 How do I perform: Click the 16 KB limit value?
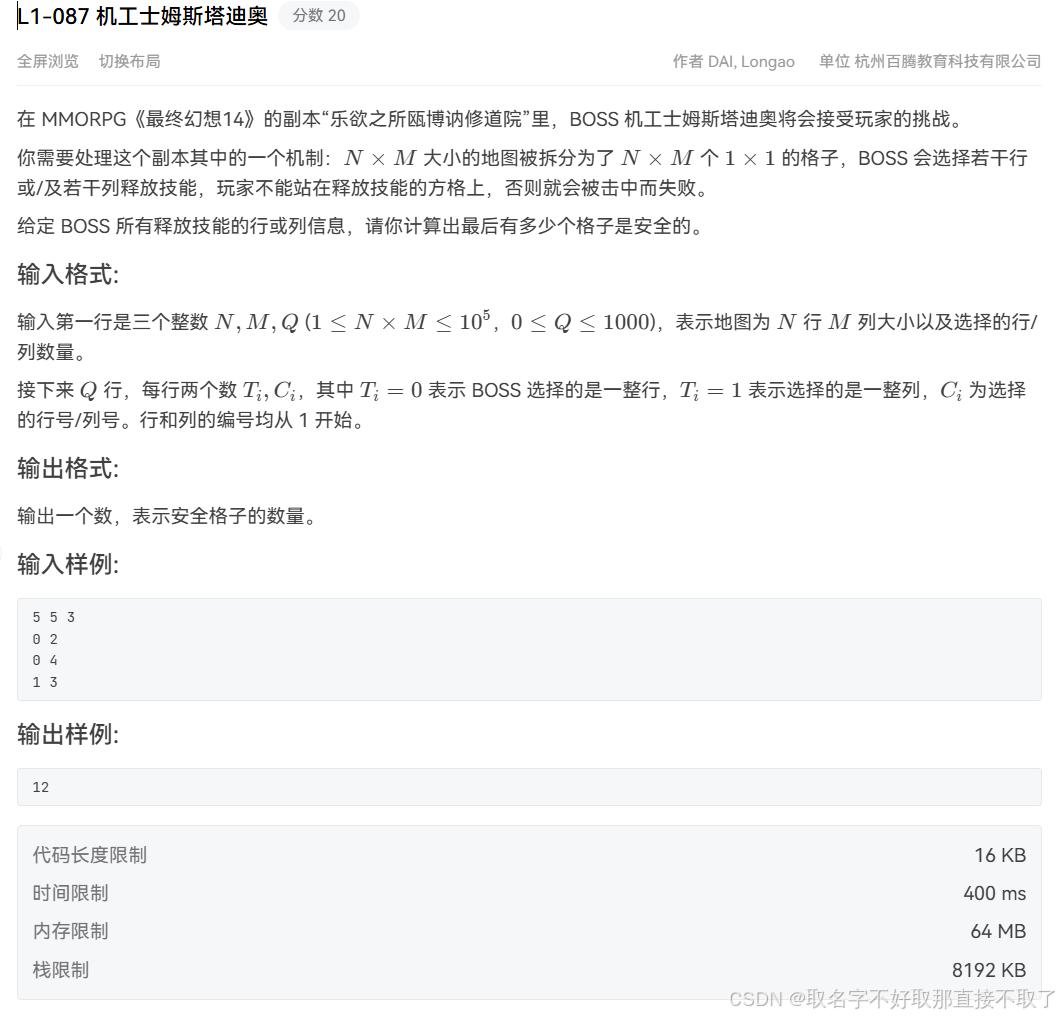pyautogui.click(x=1000, y=855)
